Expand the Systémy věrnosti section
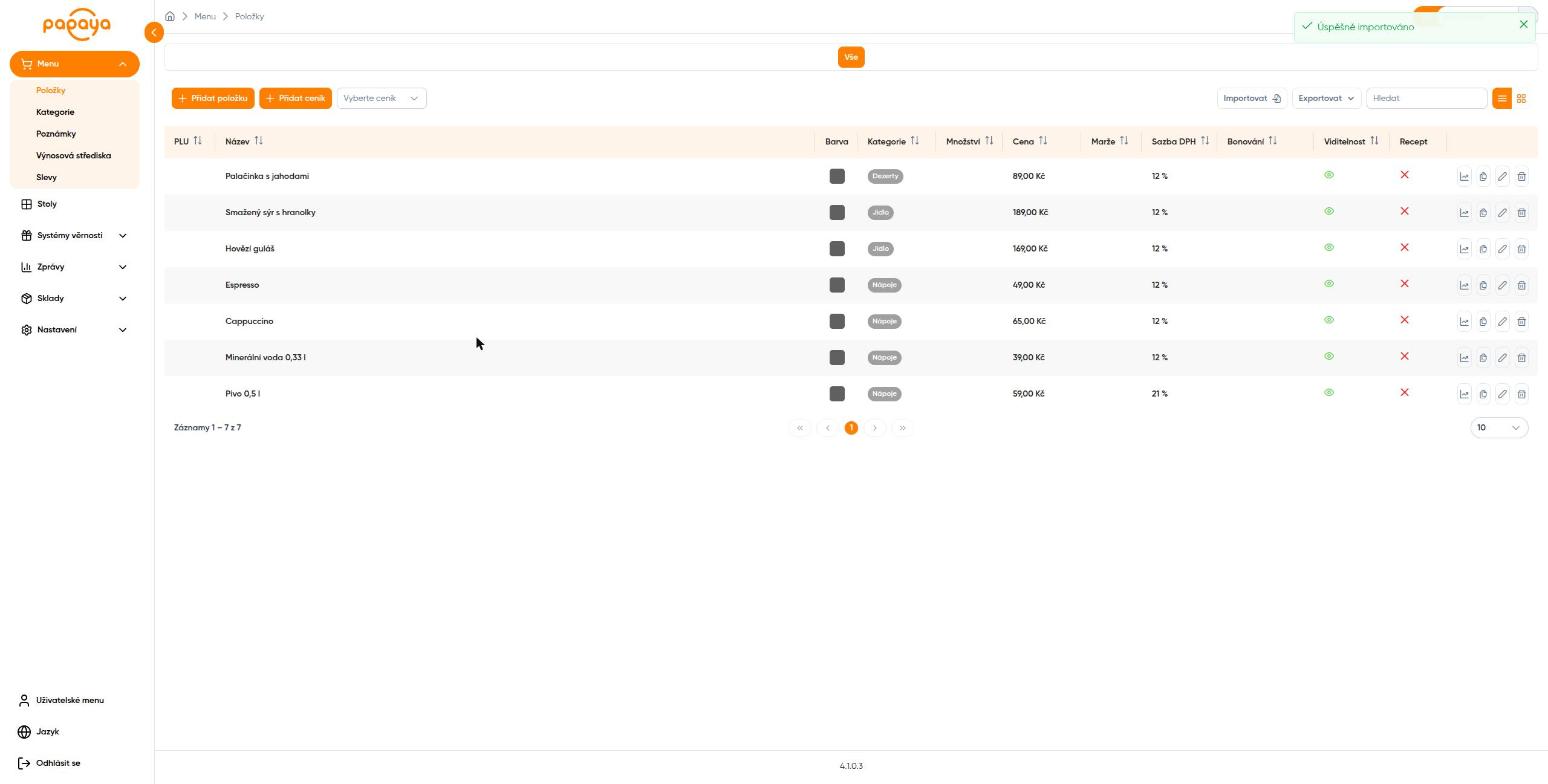Screen dimensions: 1548x784 [x=75, y=235]
